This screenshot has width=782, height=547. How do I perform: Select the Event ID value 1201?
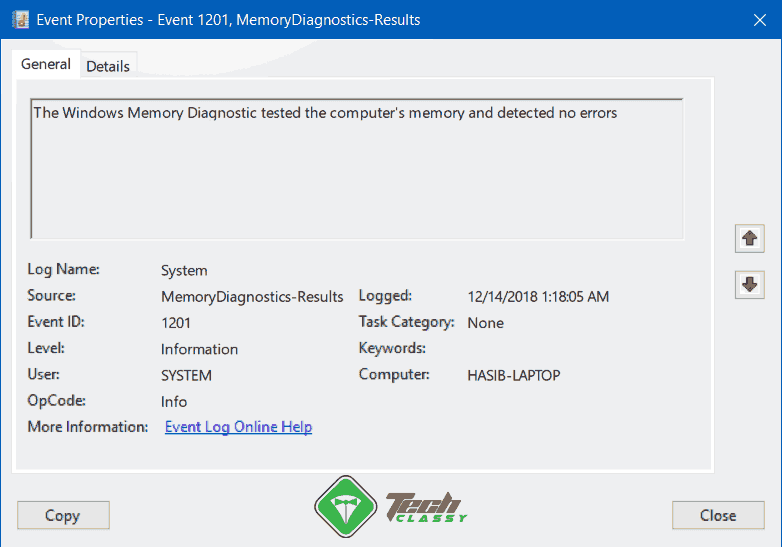pos(176,323)
